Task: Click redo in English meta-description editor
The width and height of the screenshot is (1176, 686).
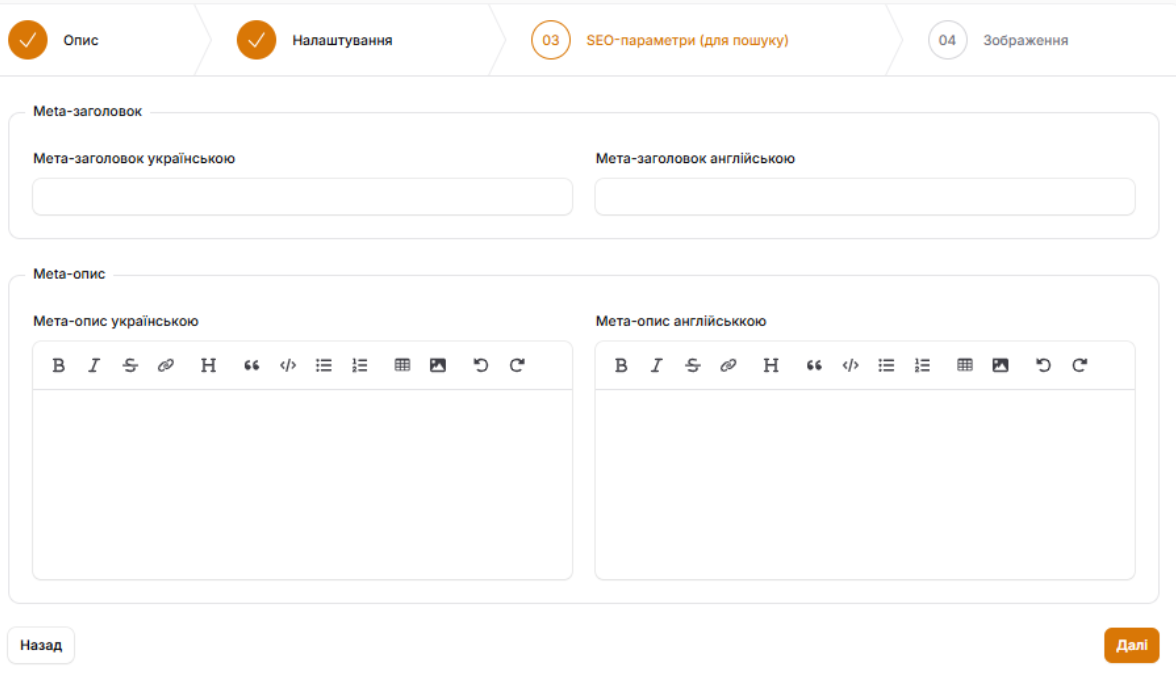Action: click(x=1079, y=366)
